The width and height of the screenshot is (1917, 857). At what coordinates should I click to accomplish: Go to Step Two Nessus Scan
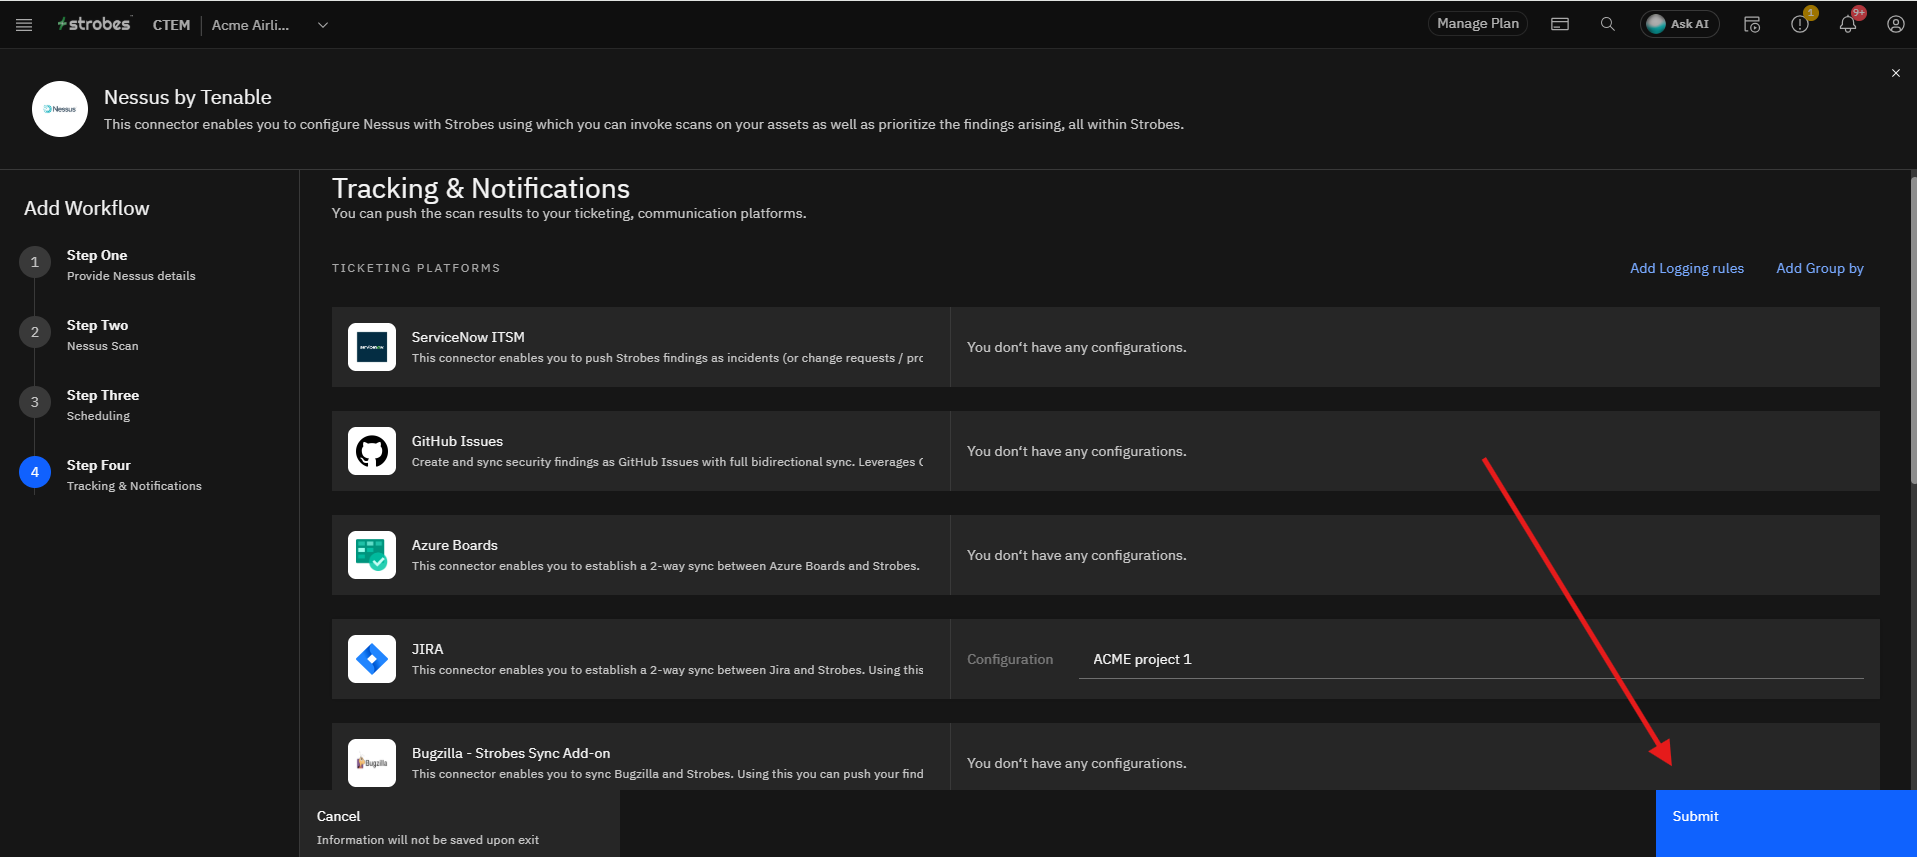103,335
